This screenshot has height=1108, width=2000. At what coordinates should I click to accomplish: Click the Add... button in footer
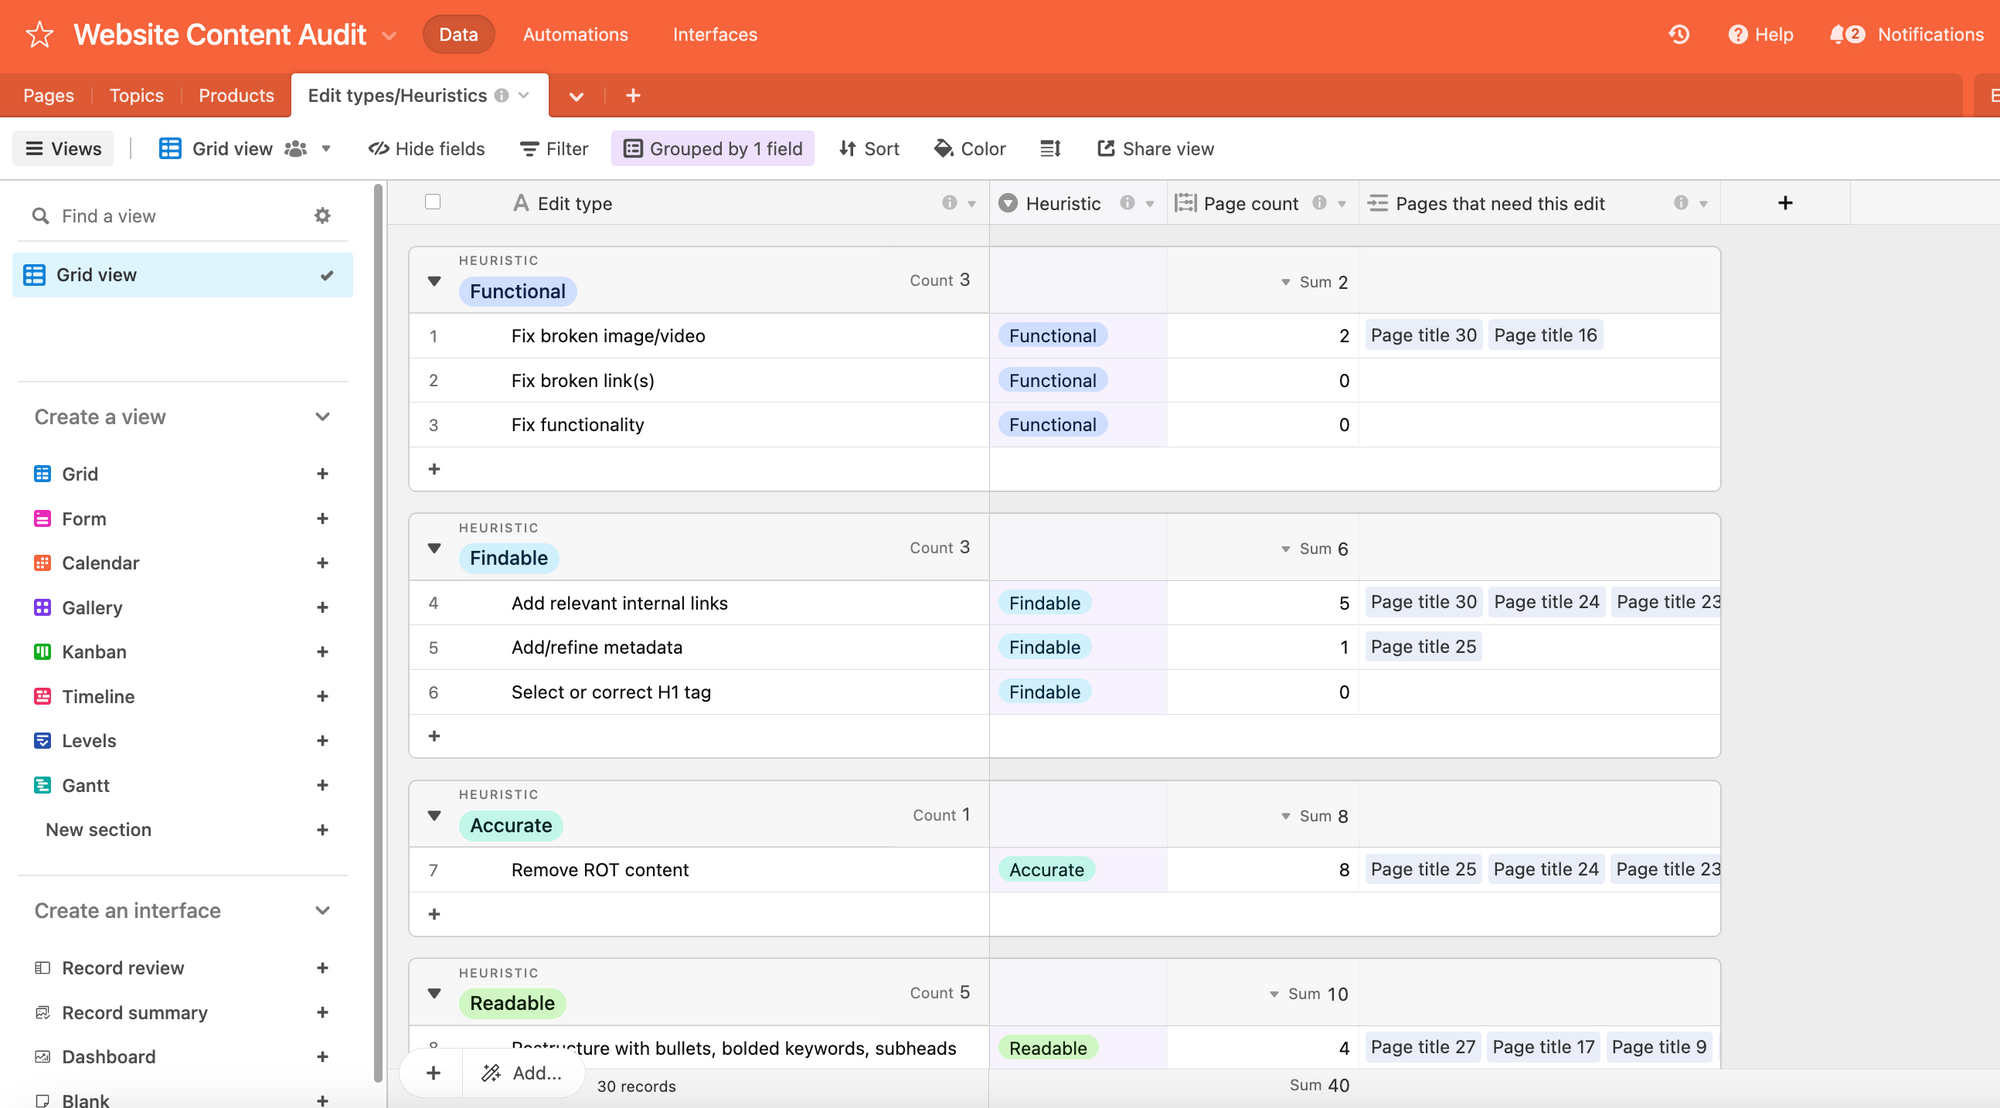(522, 1073)
